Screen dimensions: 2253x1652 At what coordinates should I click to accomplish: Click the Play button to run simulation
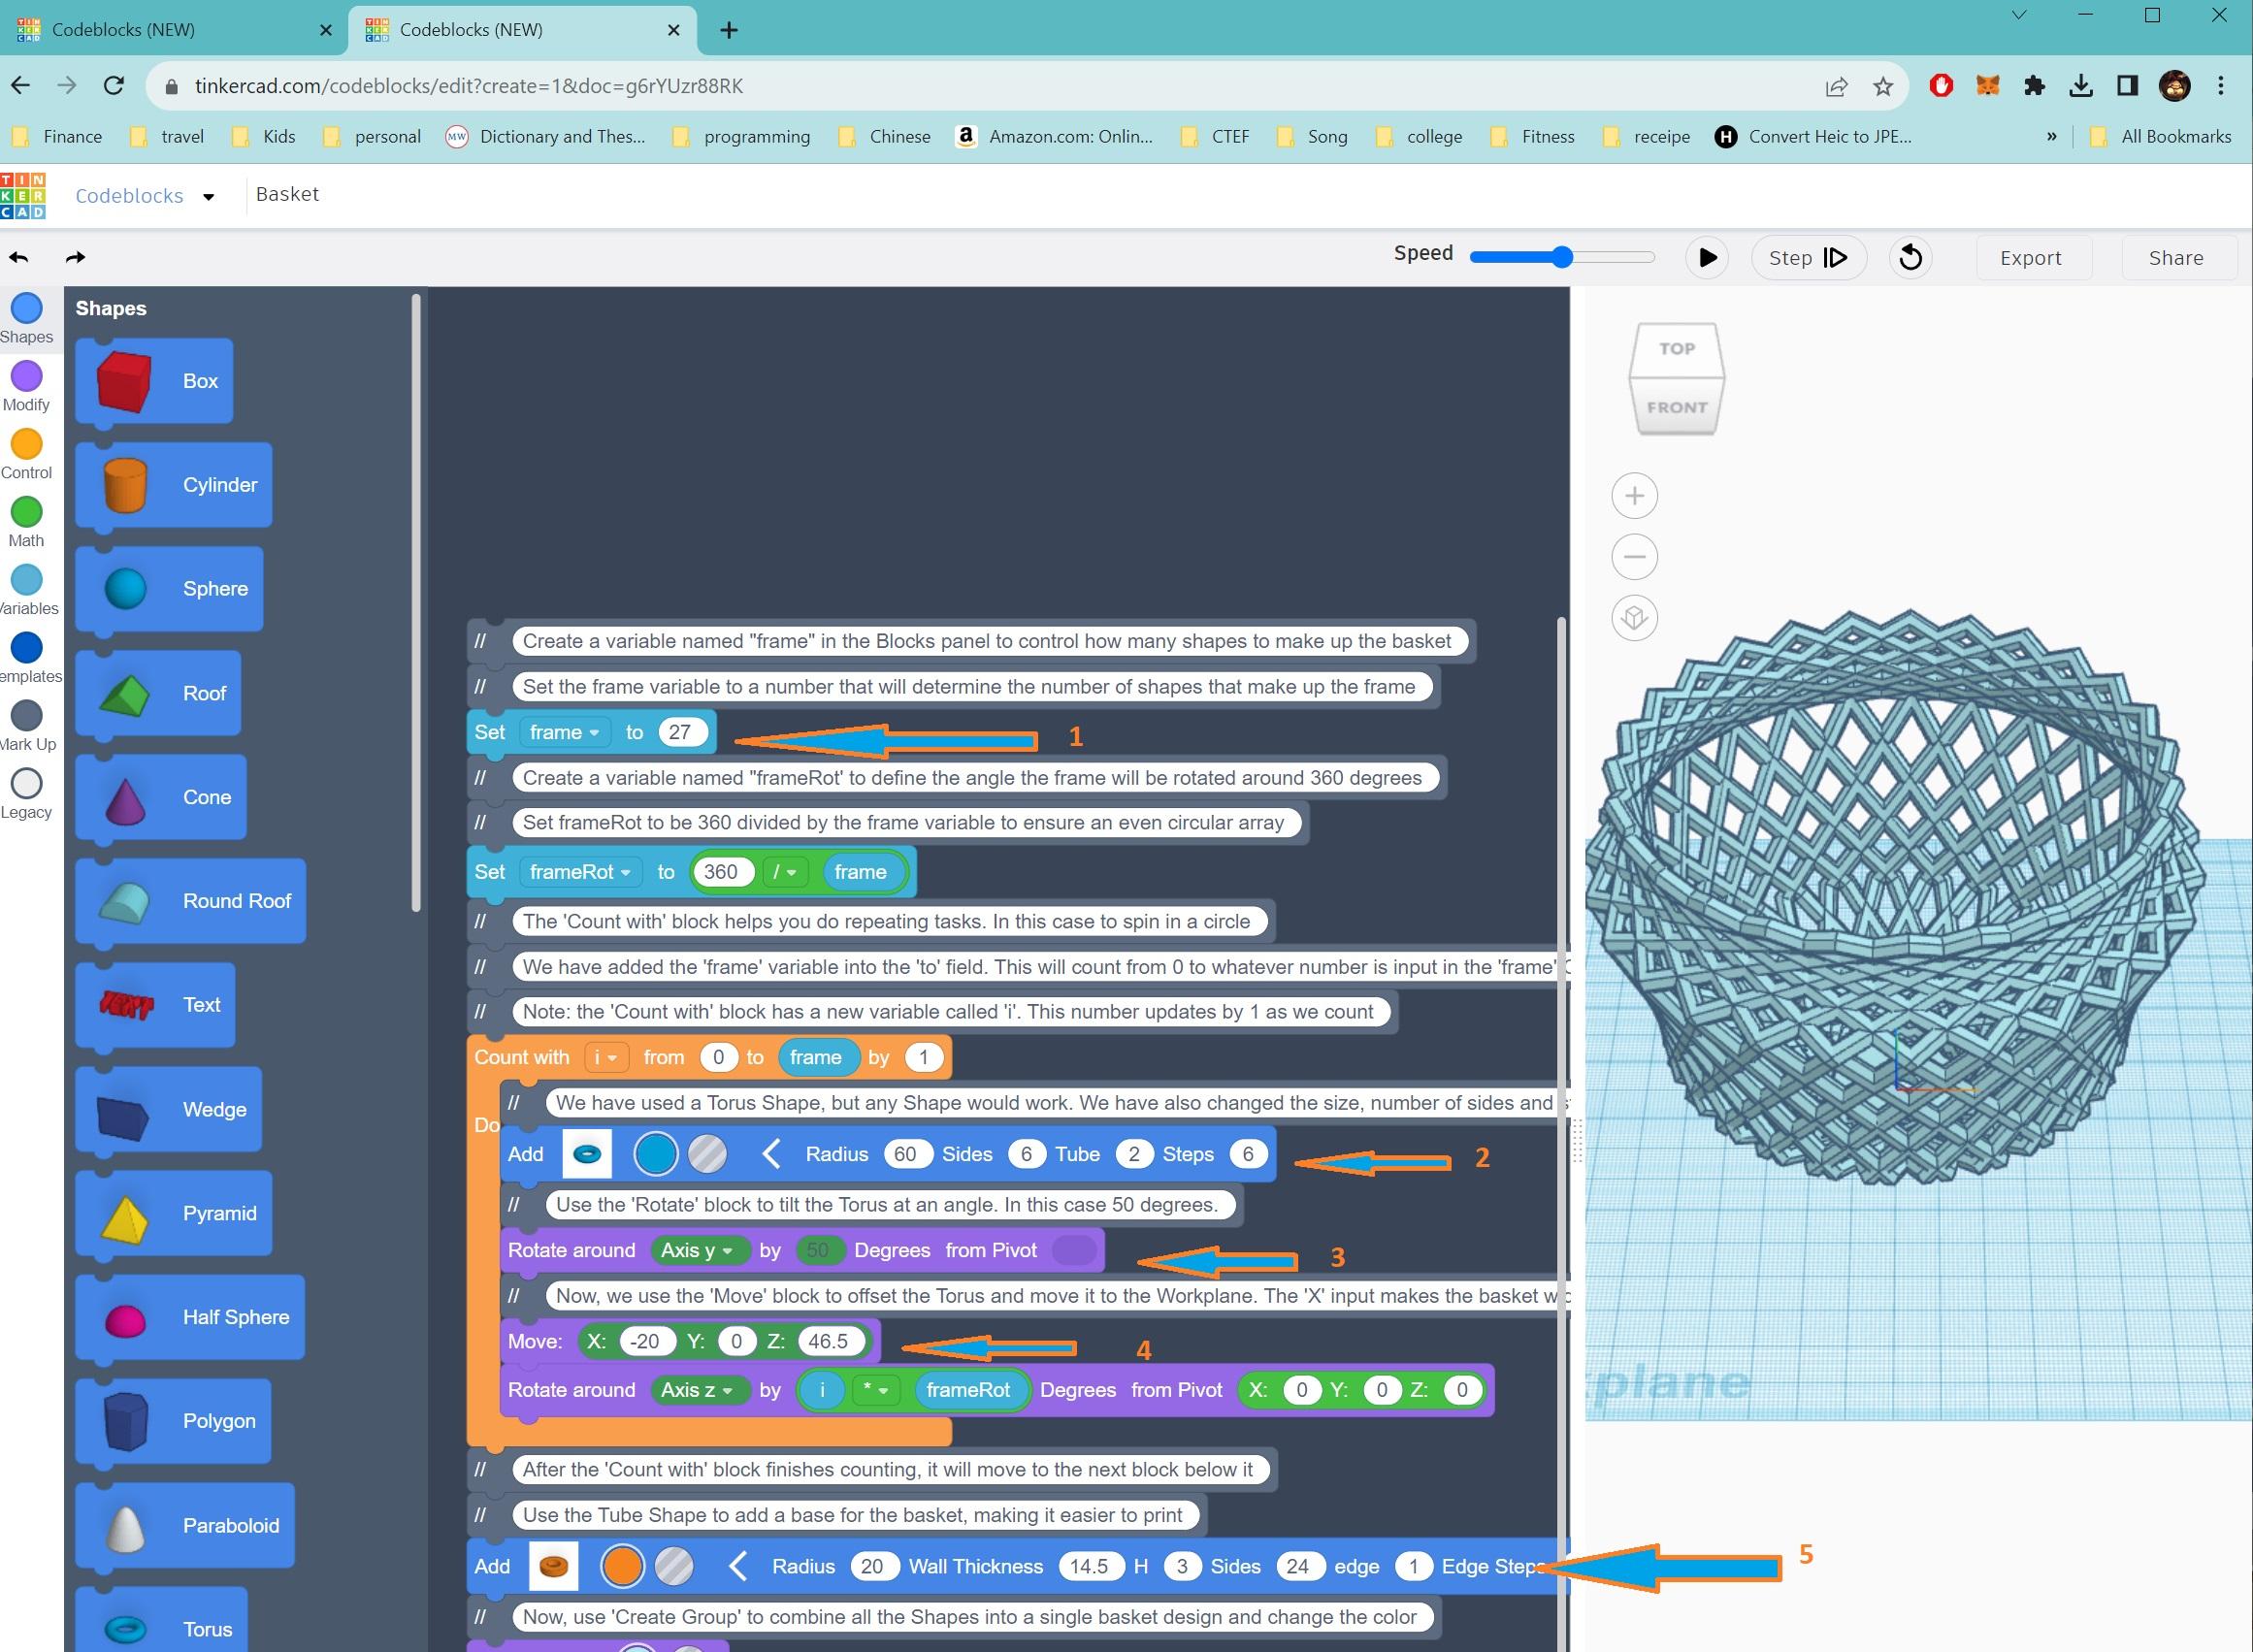[x=1708, y=255]
